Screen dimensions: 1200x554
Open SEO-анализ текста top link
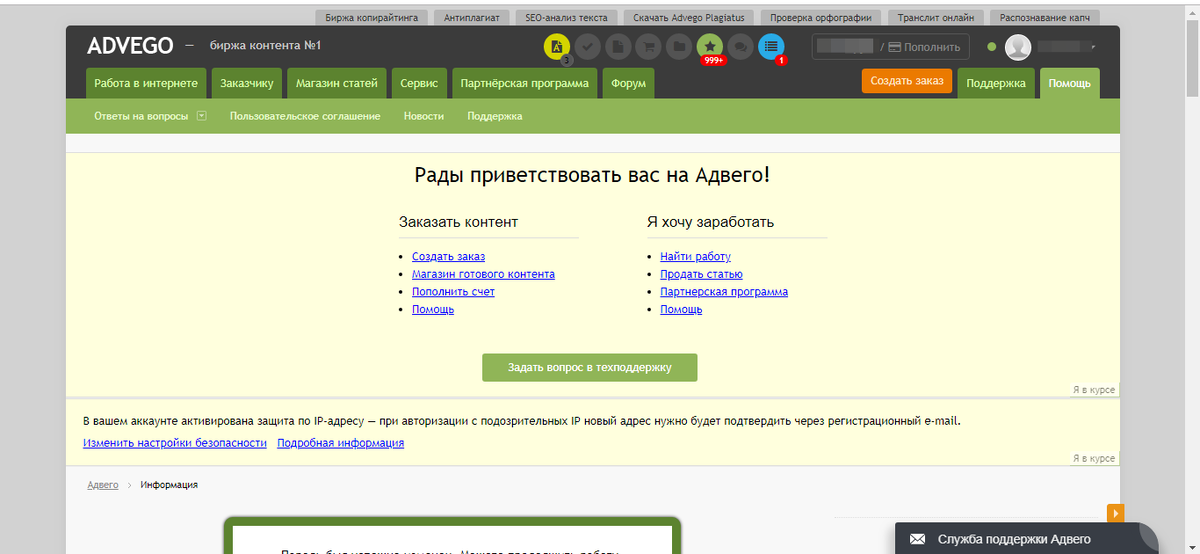[566, 17]
